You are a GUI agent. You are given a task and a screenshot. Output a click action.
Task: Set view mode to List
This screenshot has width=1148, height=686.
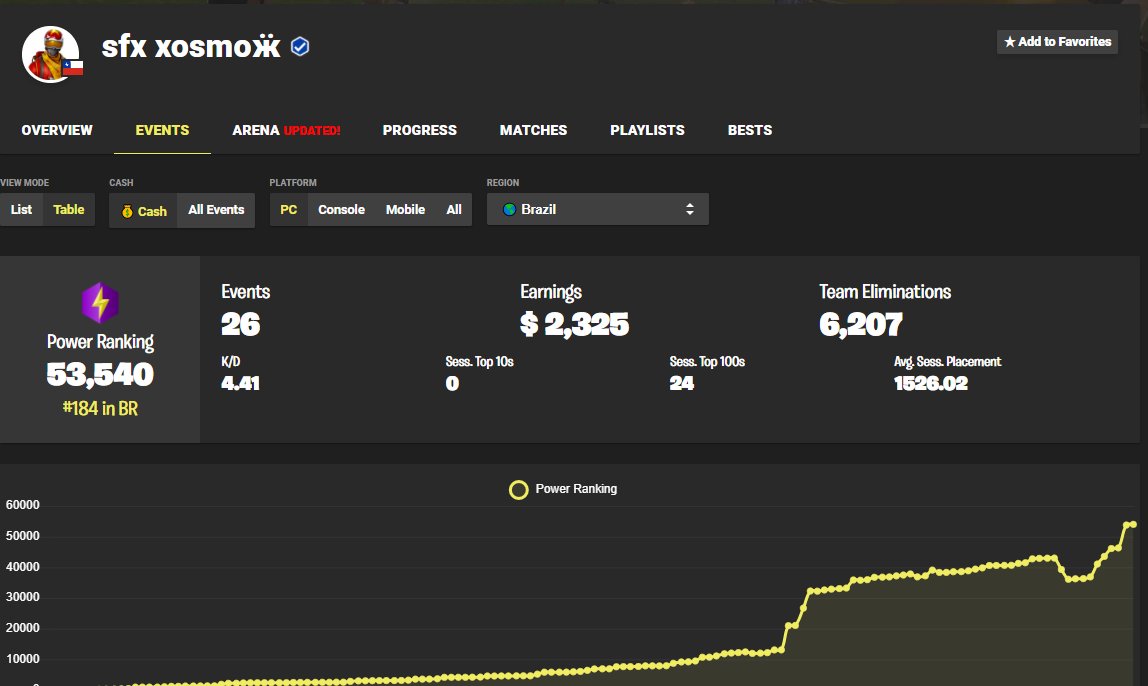(21, 209)
